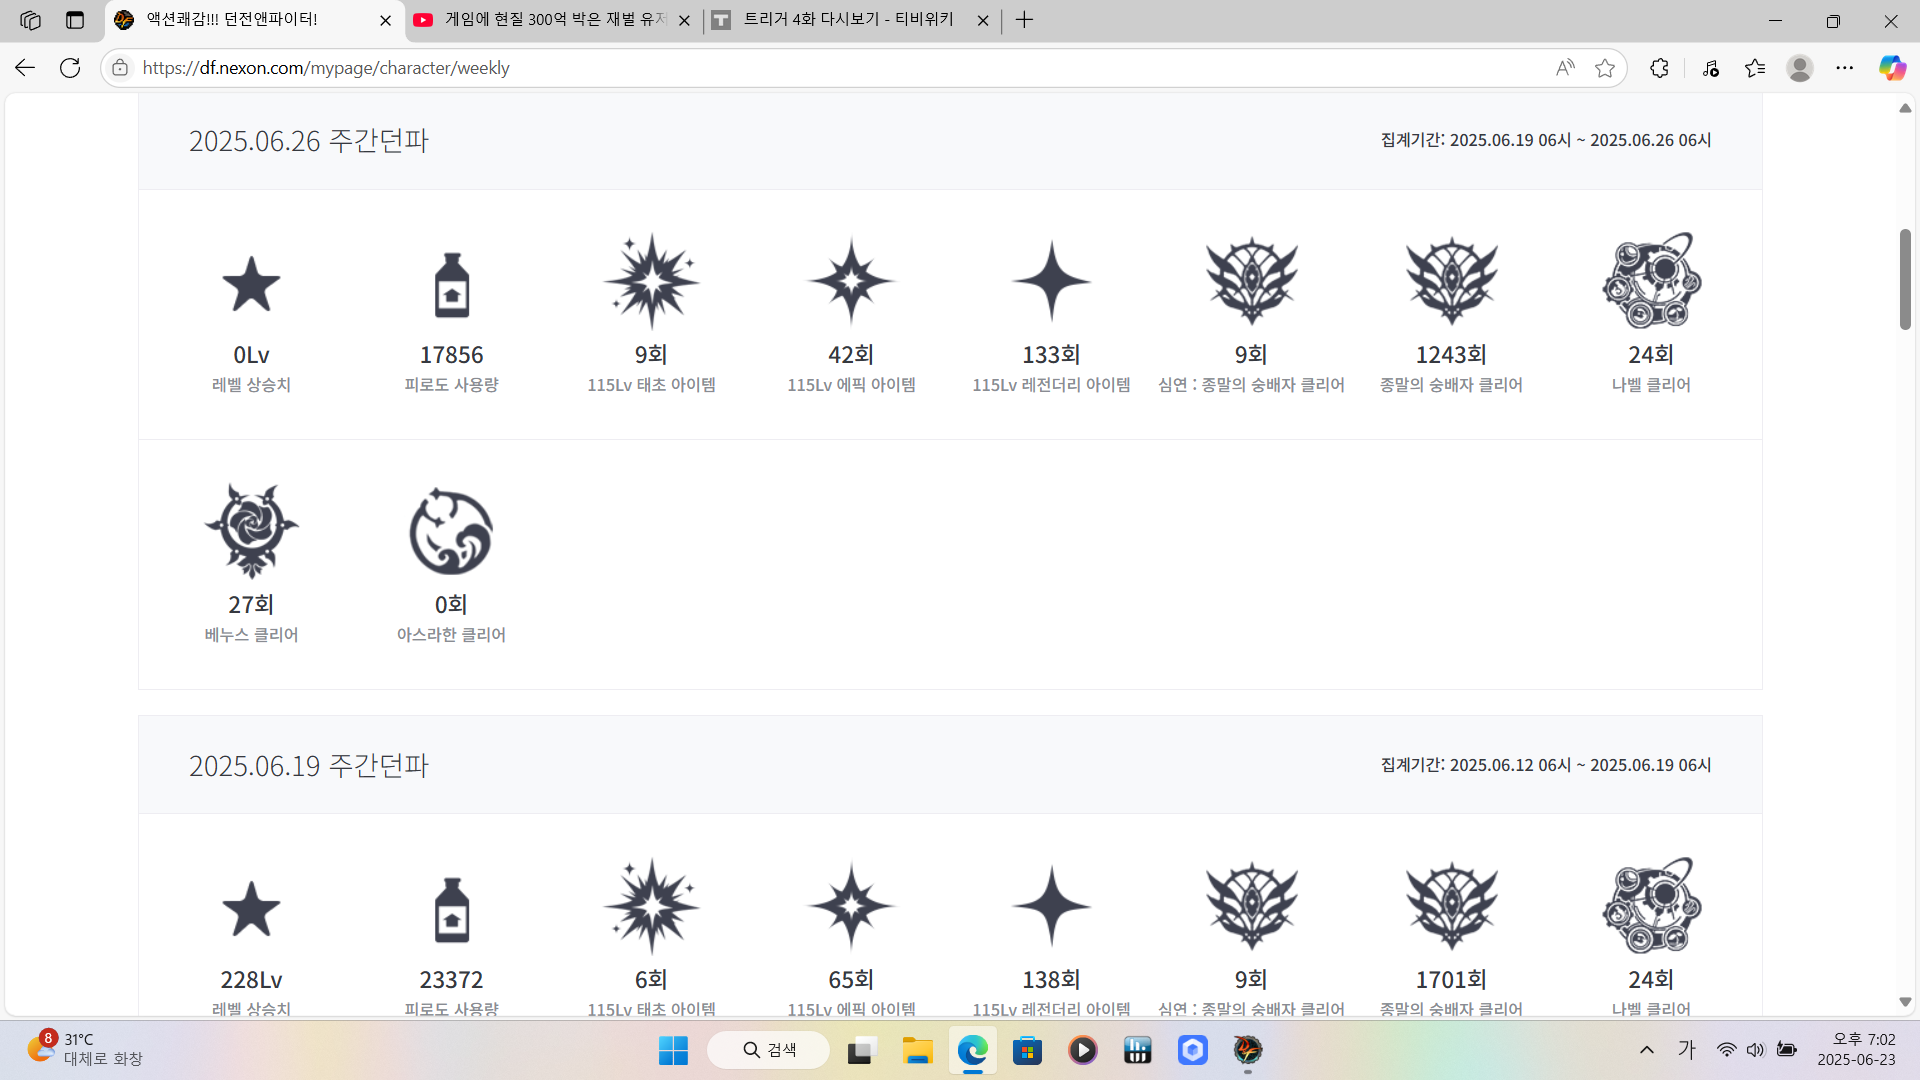This screenshot has width=1920, height=1080.
Task: Click the Nabel clear icon in 06.26 section
Action: (x=1651, y=281)
